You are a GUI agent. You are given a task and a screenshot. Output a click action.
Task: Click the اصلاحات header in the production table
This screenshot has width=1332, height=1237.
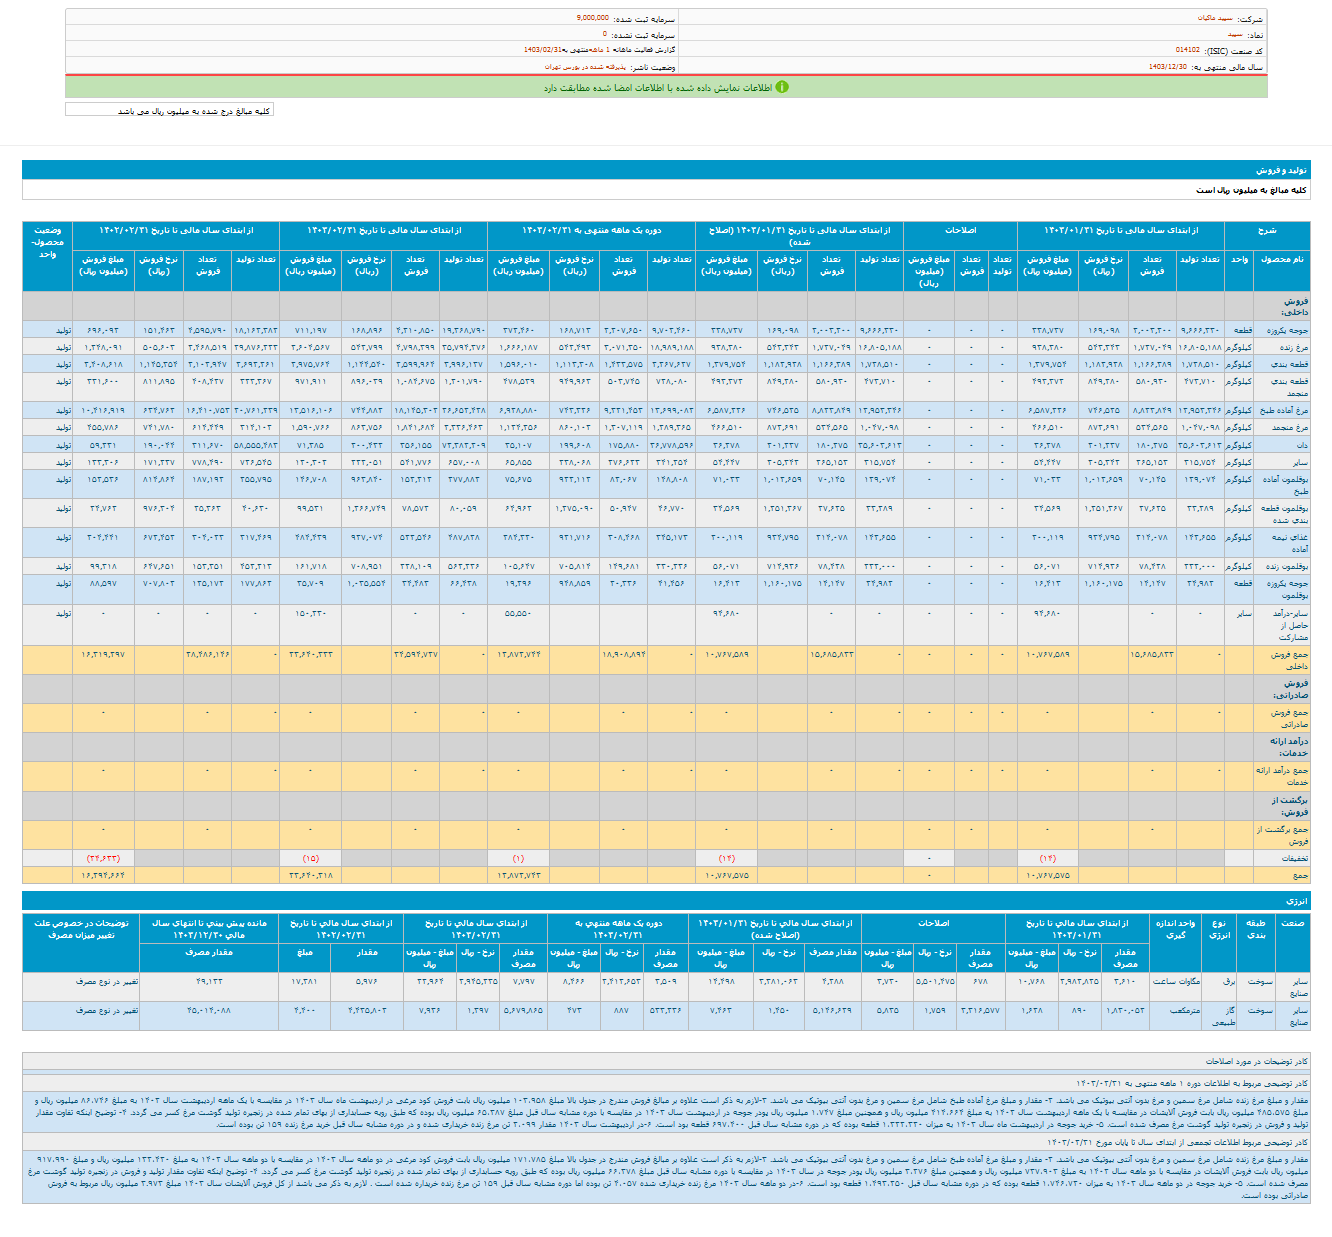tap(960, 230)
